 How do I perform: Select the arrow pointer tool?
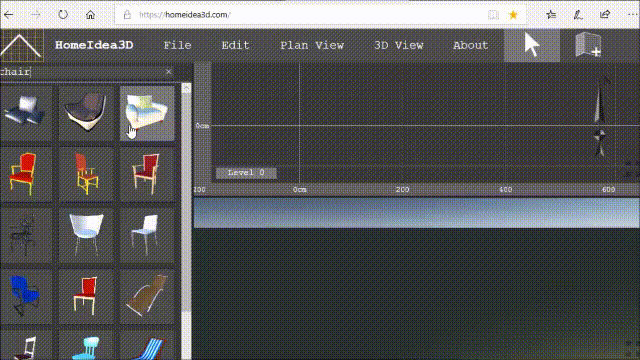[x=532, y=45]
